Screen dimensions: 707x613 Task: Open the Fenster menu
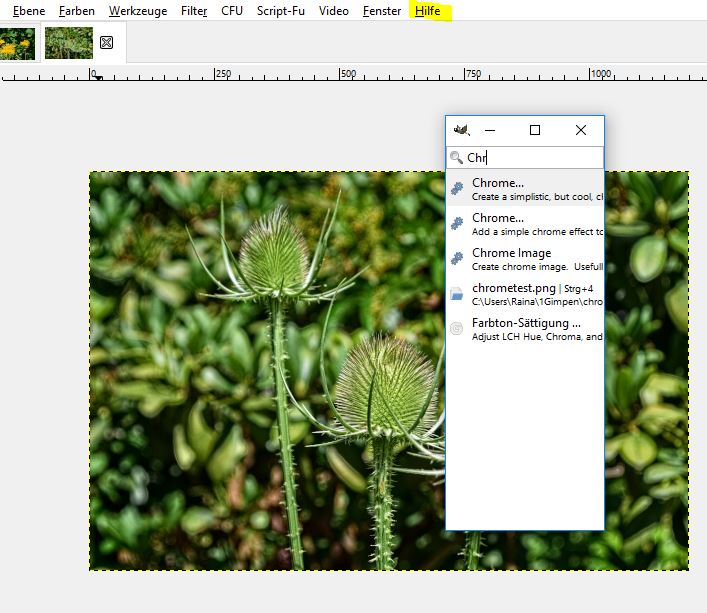(383, 11)
